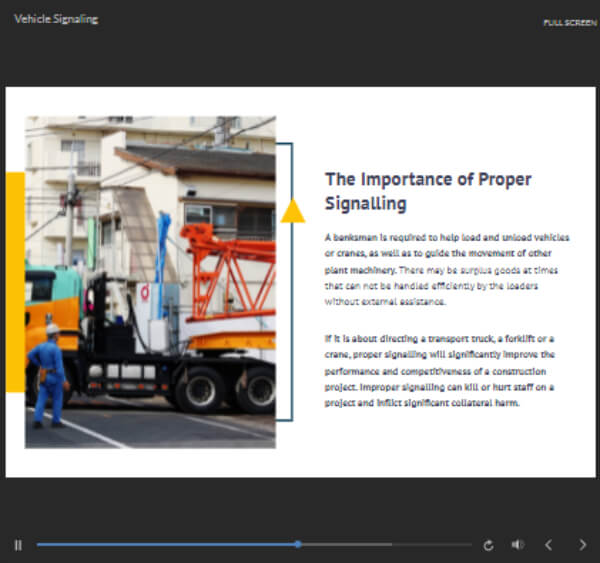Click the yellow triangle marker on the slide
The height and width of the screenshot is (563, 600).
292,211
